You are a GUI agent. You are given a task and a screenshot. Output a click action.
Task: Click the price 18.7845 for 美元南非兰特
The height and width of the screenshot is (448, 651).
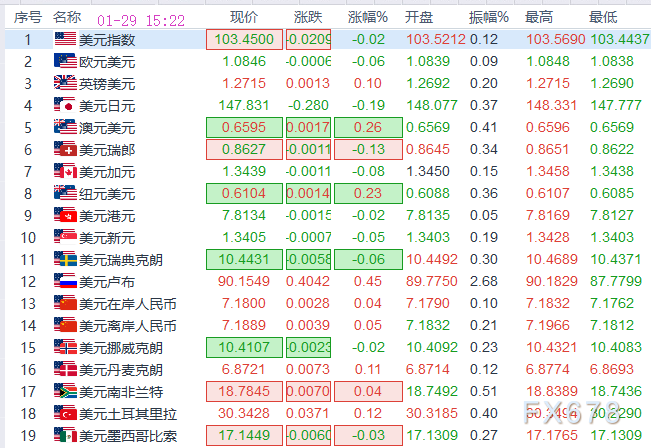coord(244,391)
